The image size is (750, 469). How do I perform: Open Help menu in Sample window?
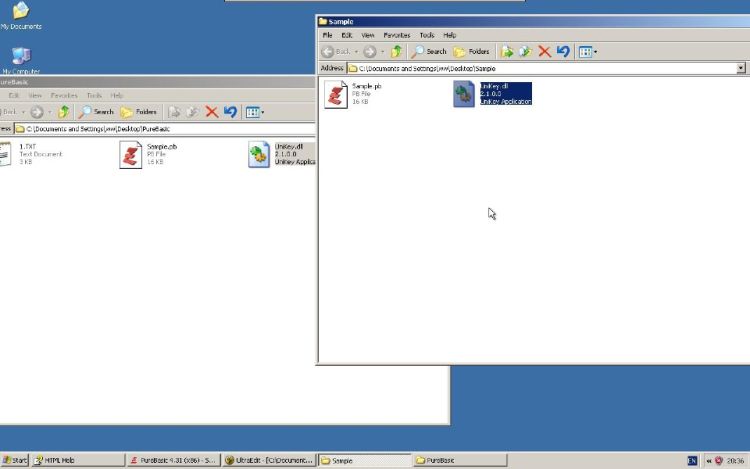tap(450, 35)
